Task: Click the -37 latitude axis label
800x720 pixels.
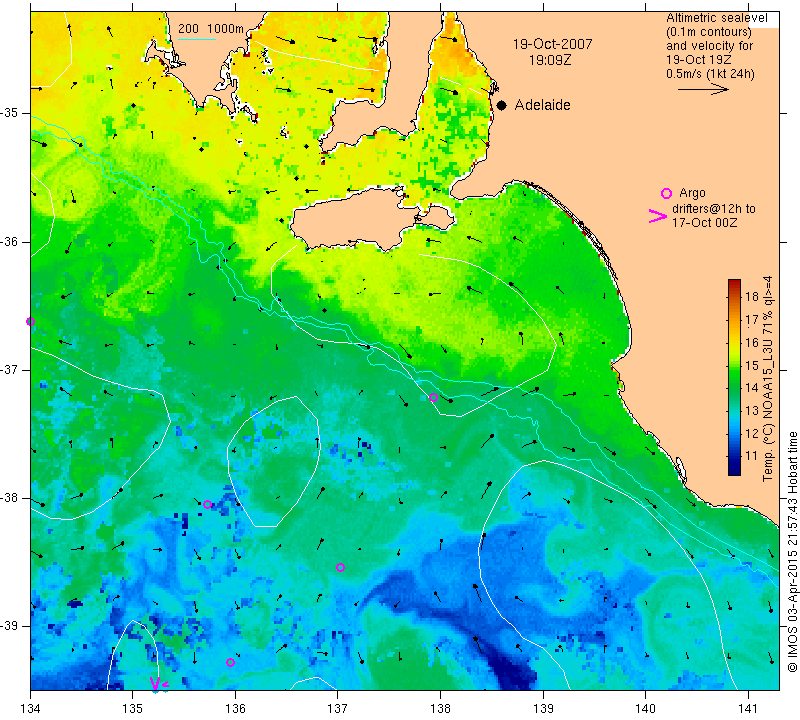Action: (10, 369)
